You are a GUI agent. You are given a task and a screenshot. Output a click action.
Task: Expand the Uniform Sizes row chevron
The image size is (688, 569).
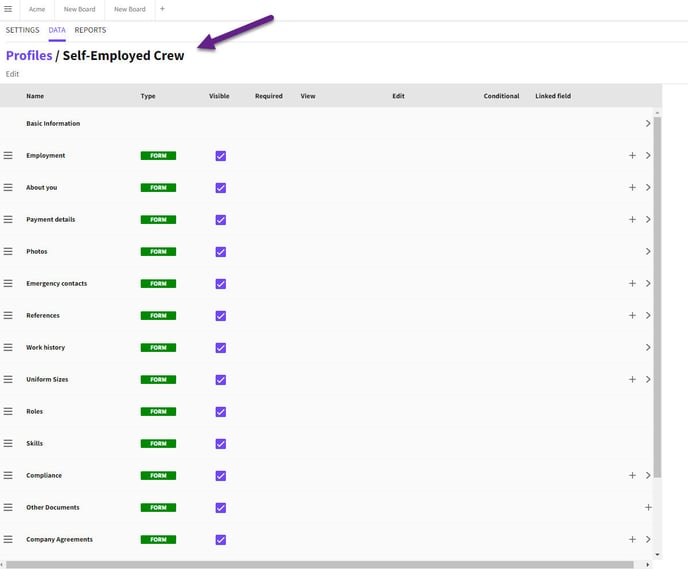click(x=648, y=379)
